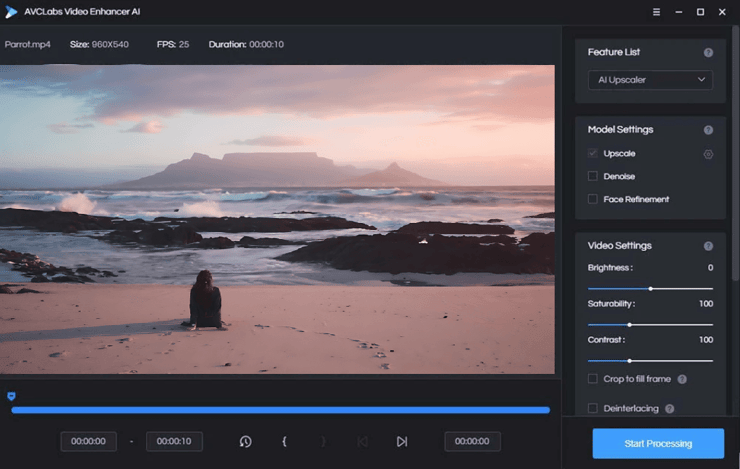
Task: Adjust the Brightness slider
Action: click(650, 289)
